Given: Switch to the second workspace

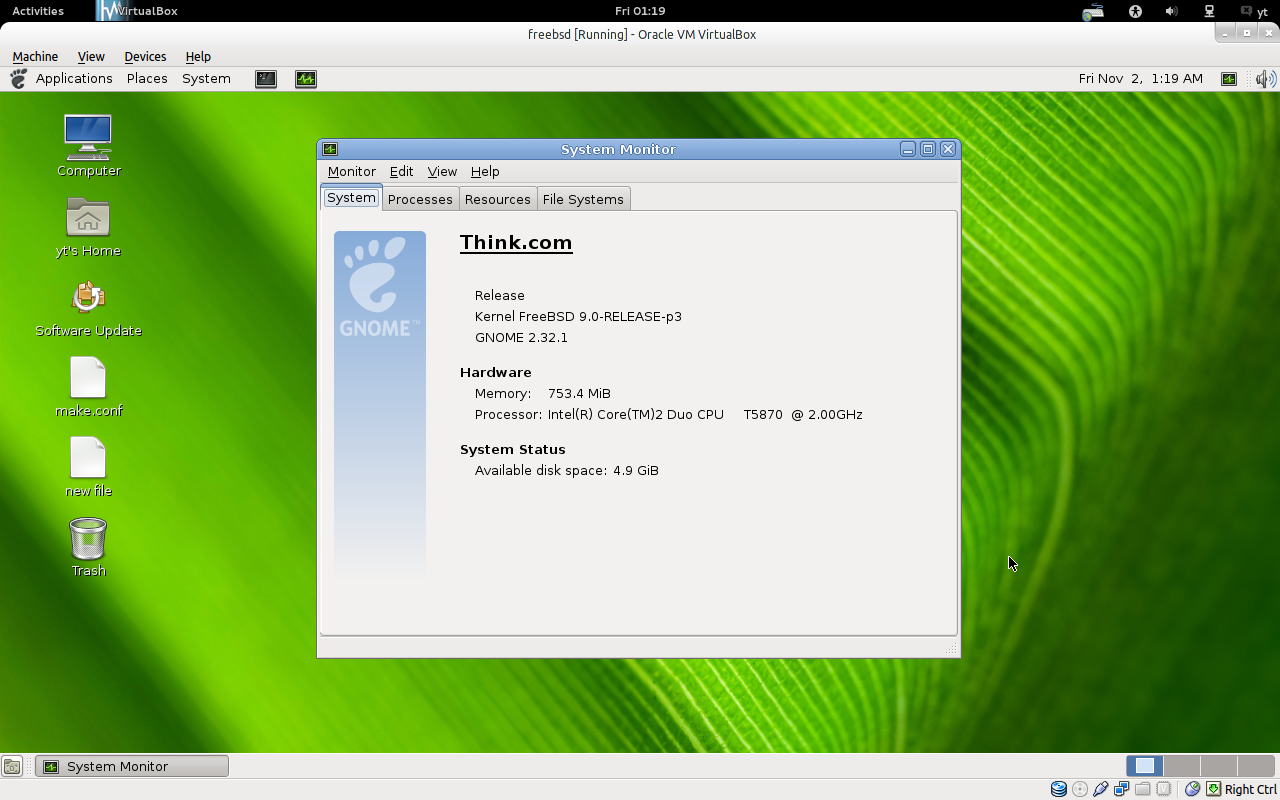Looking at the screenshot, I should (1182, 766).
